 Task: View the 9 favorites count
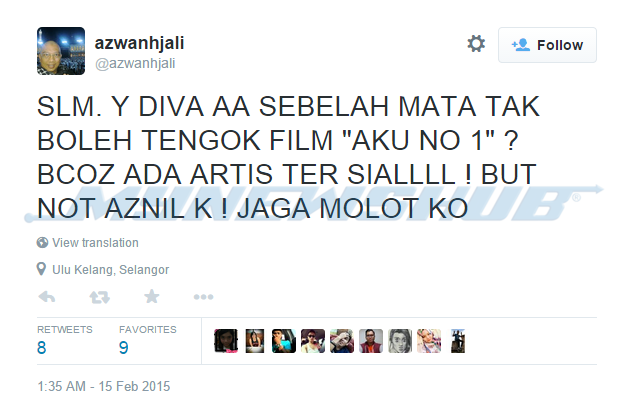coord(124,348)
